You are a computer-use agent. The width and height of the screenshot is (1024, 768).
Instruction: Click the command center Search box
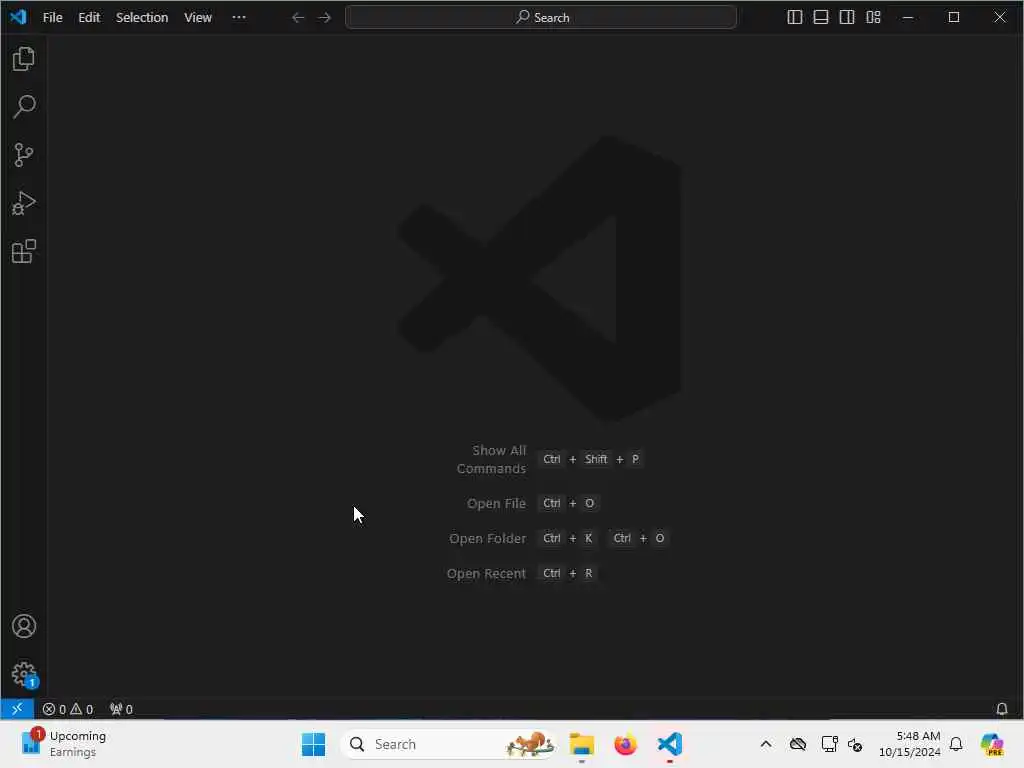[541, 18]
